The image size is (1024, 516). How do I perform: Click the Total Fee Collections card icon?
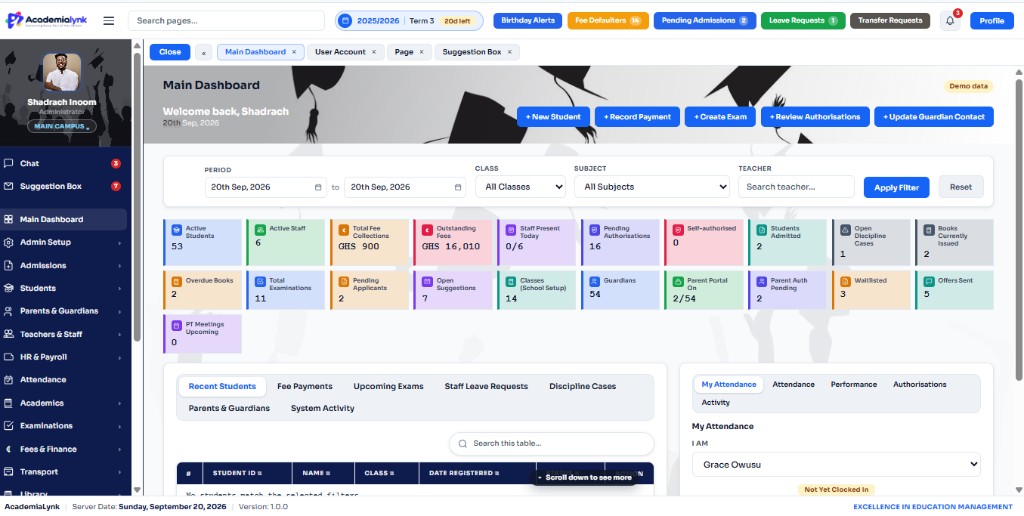[344, 230]
